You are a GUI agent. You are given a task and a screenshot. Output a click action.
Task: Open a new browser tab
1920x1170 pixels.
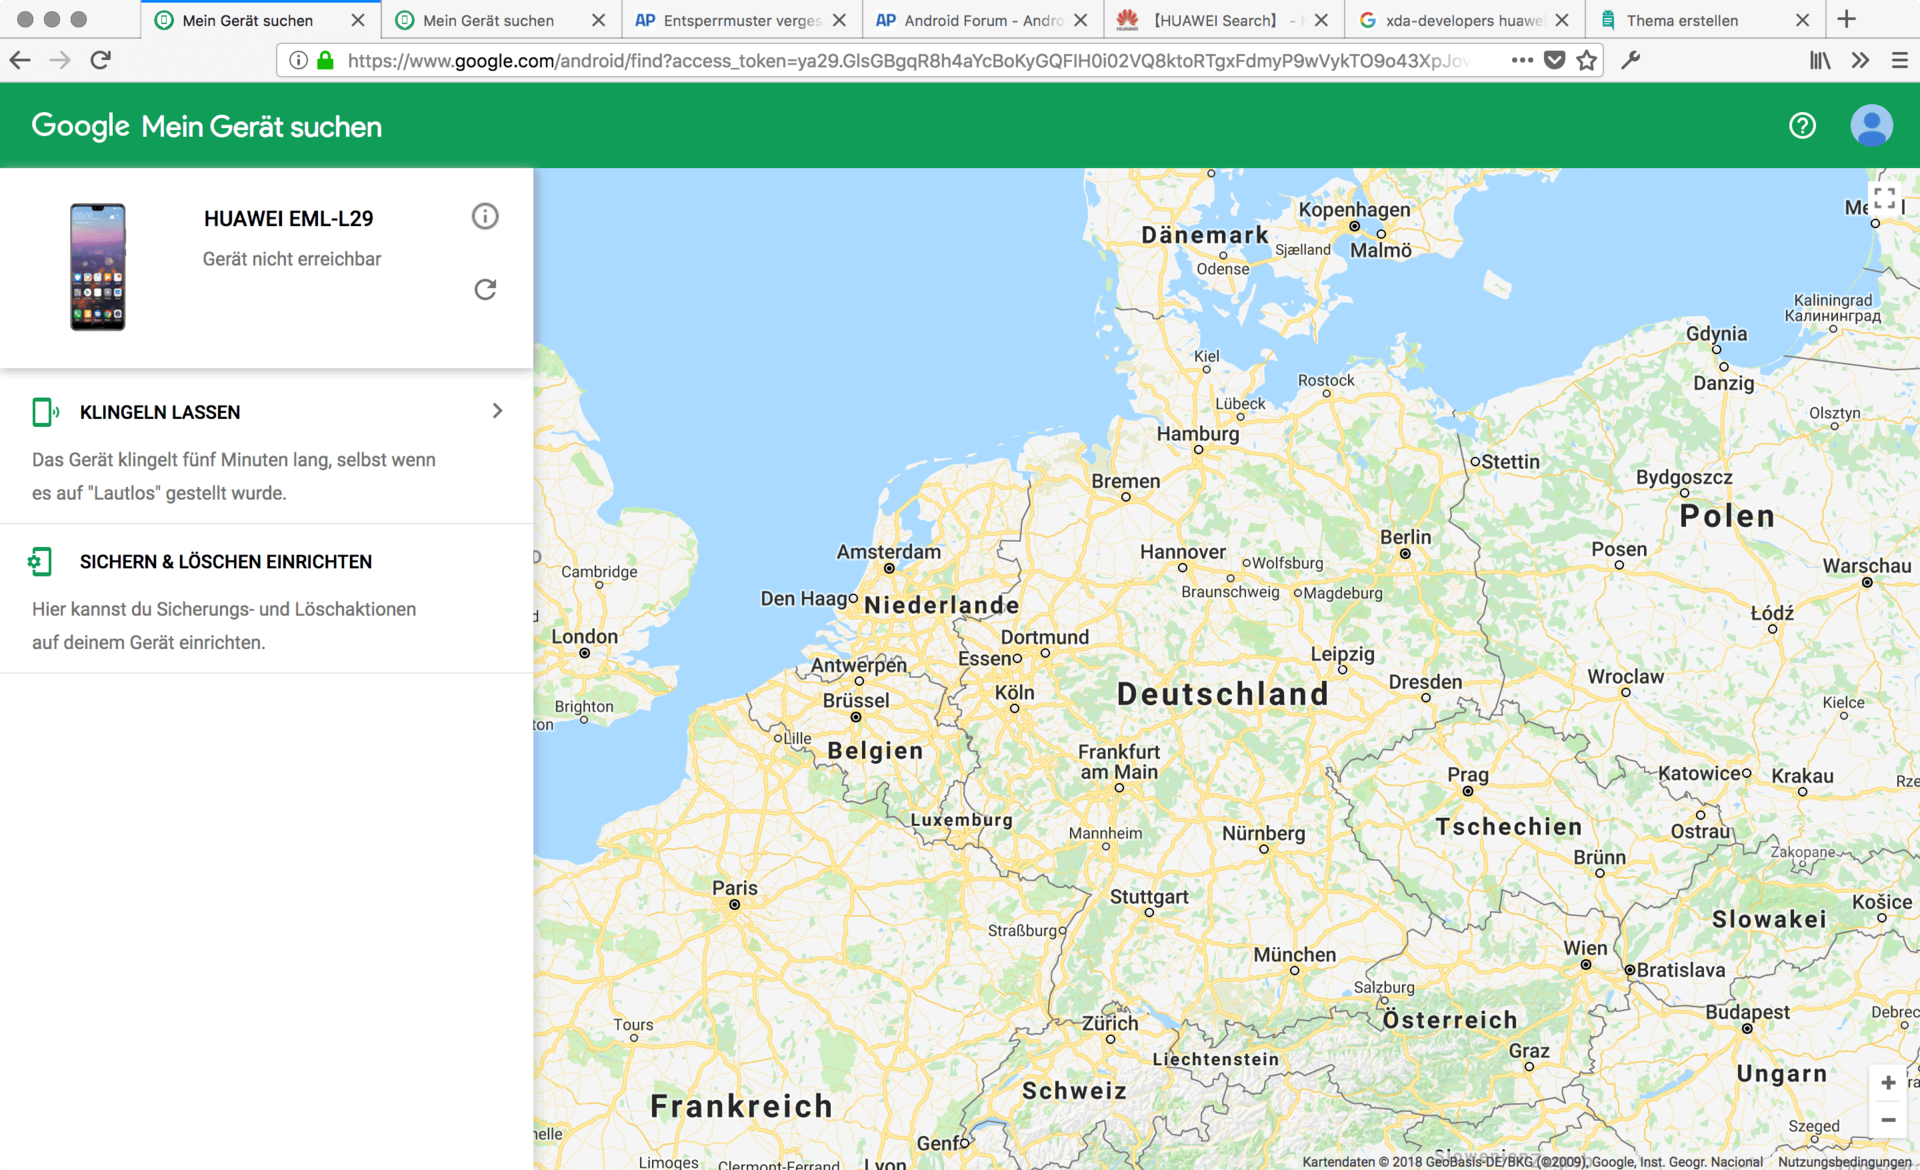coord(1846,19)
